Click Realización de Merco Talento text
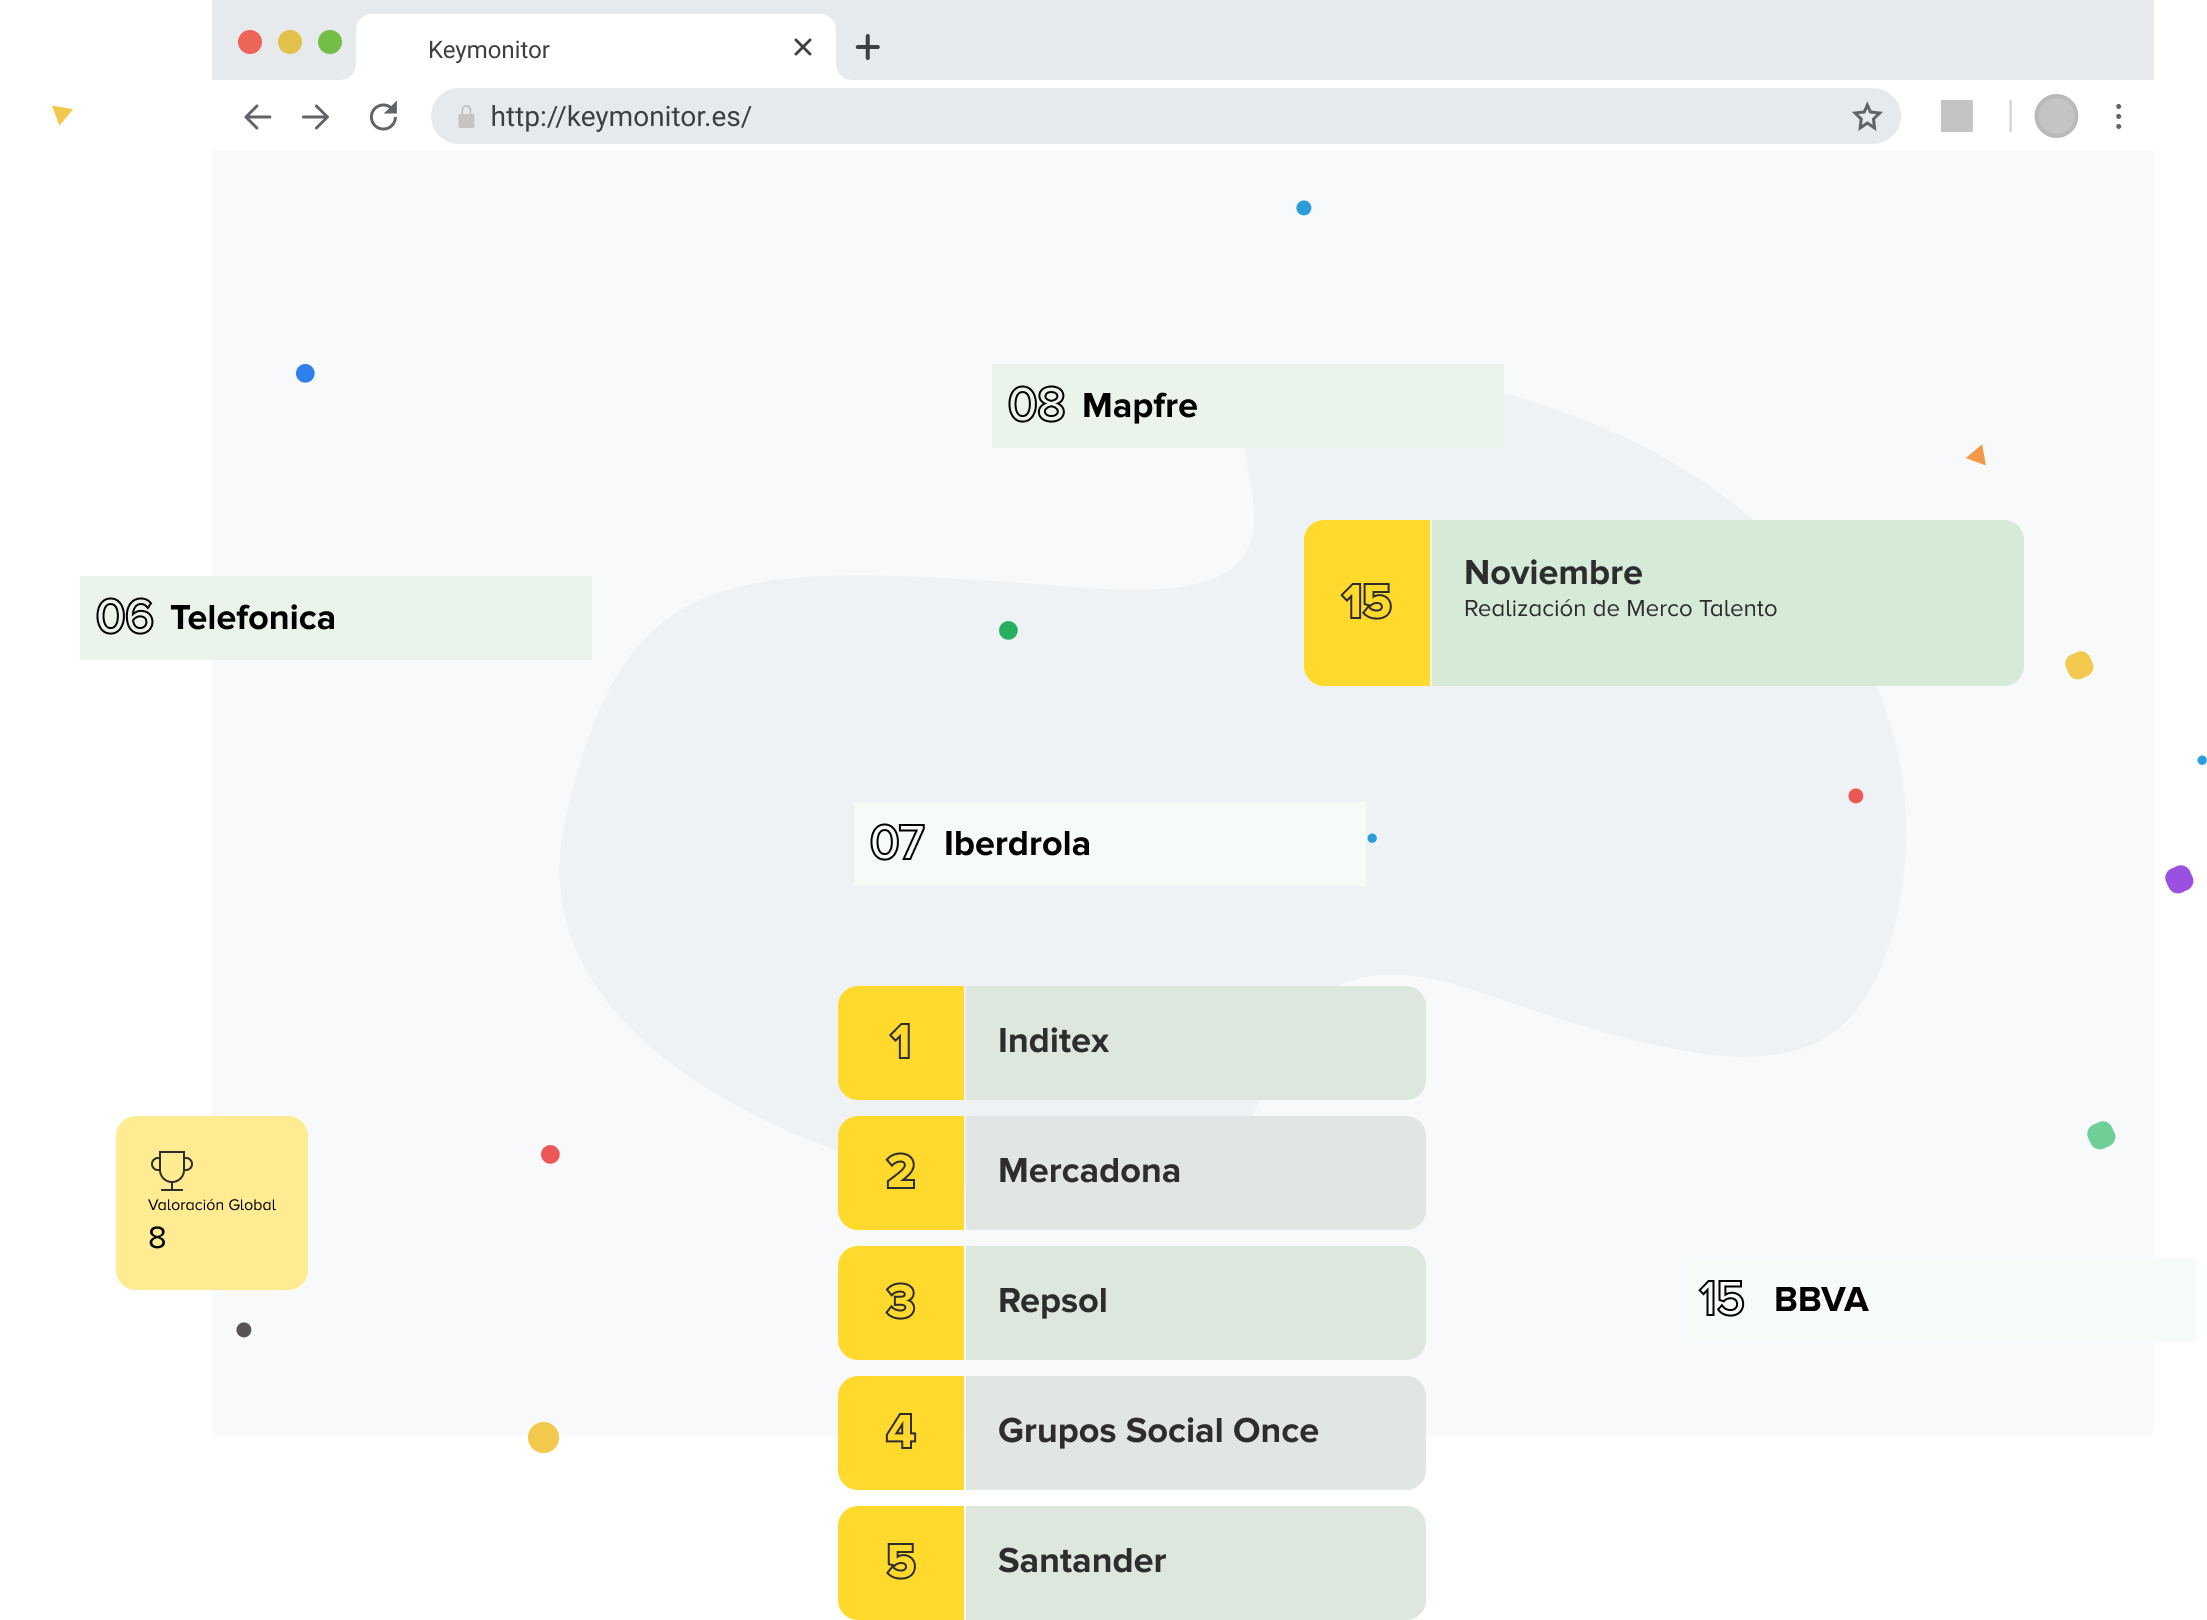The width and height of the screenshot is (2207, 1620). click(1620, 608)
